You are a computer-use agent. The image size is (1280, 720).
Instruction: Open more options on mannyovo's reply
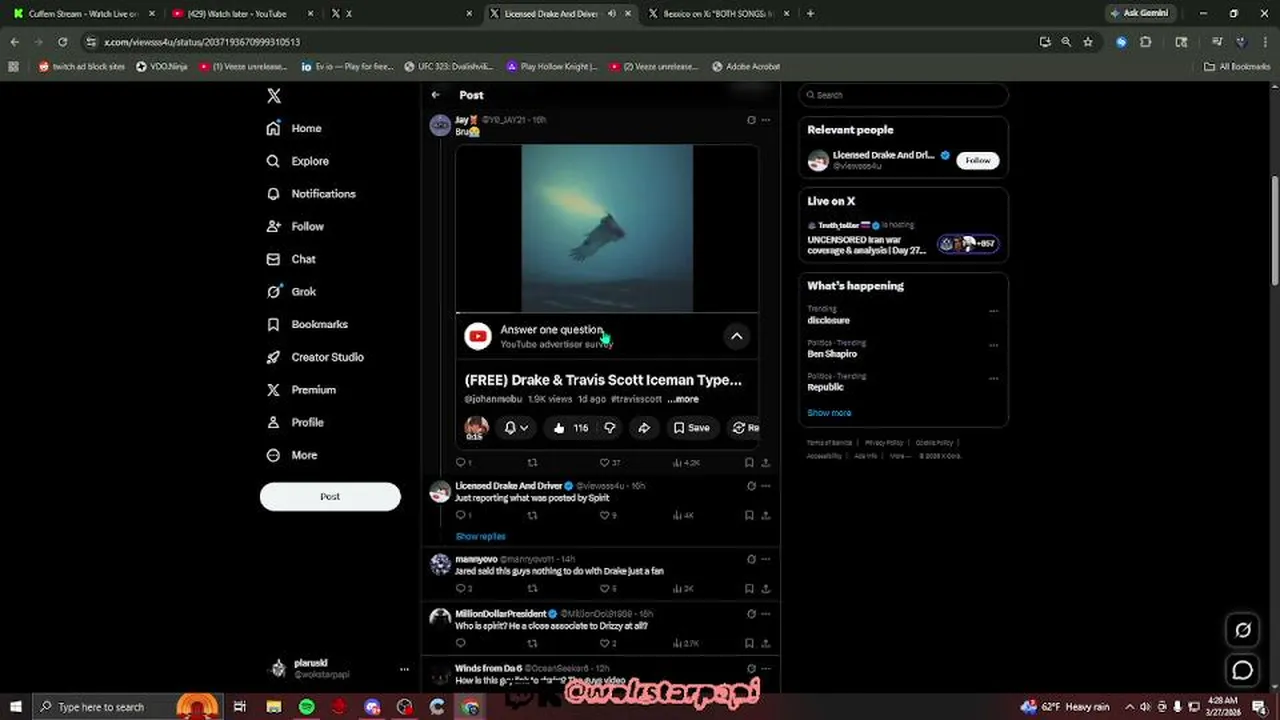[766, 559]
